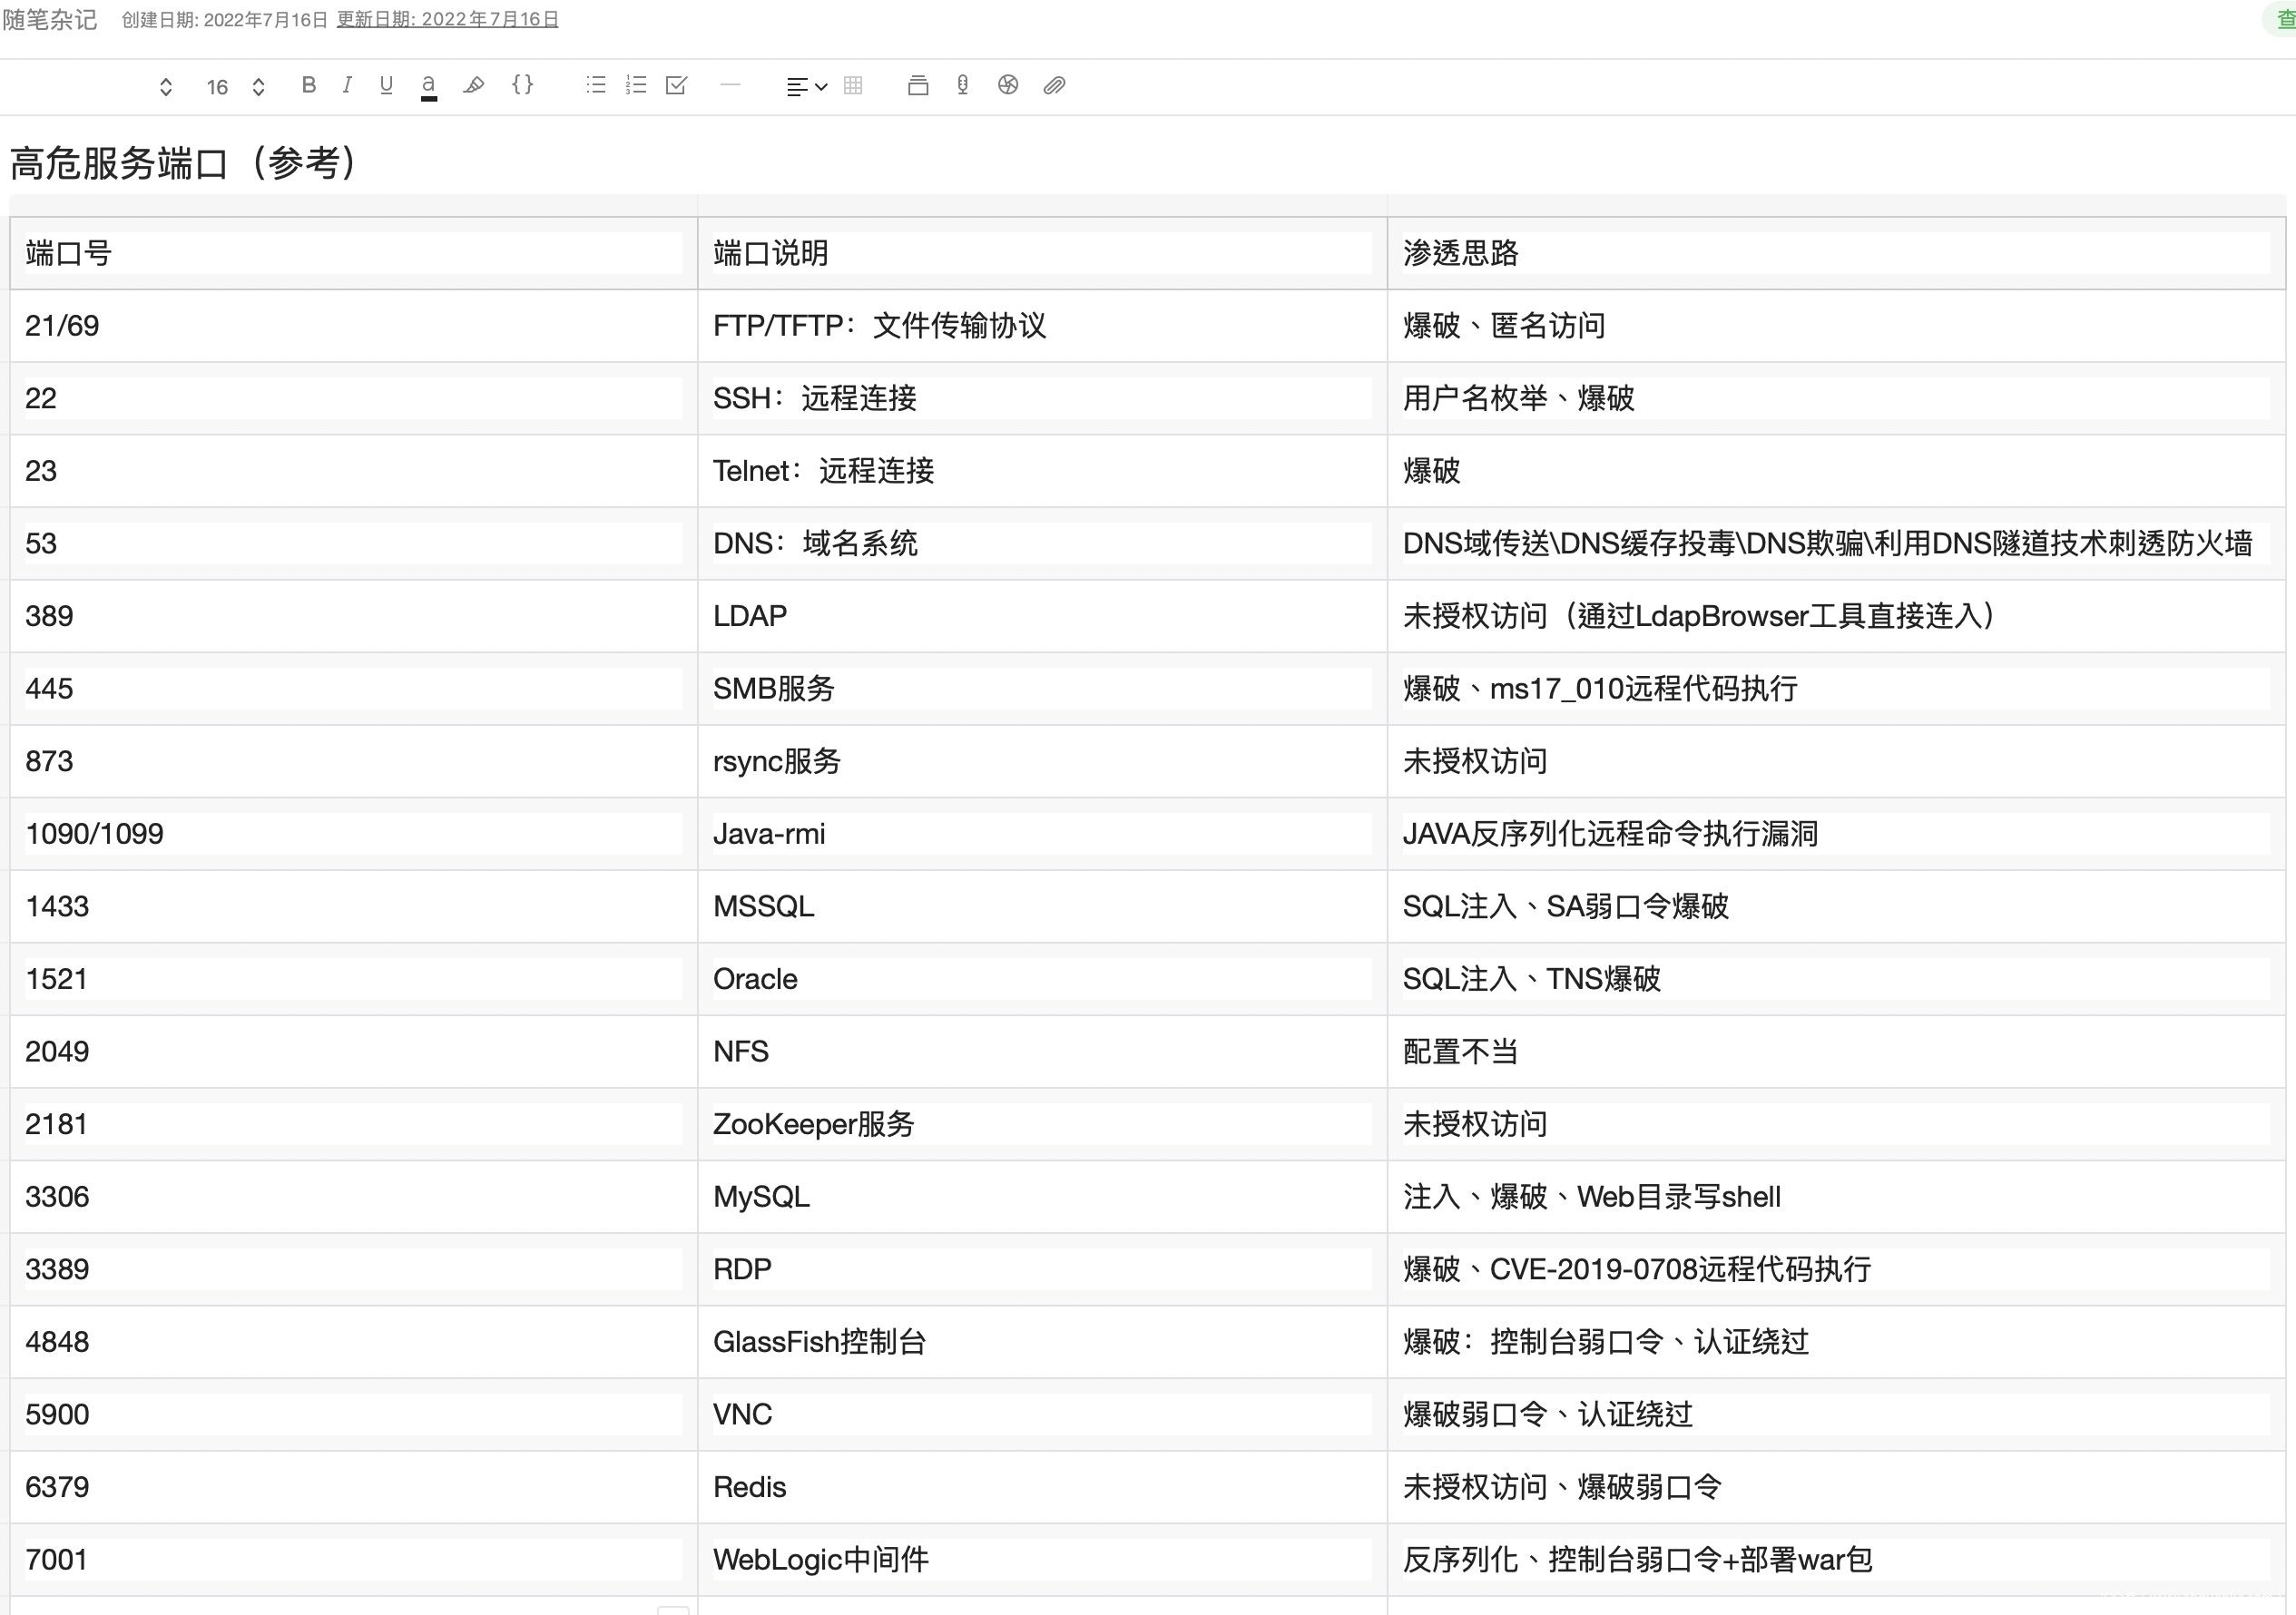This screenshot has width=2296, height=1615.
Task: Click the ms17_010远程代码执行 cell
Action: [x=1836, y=689]
